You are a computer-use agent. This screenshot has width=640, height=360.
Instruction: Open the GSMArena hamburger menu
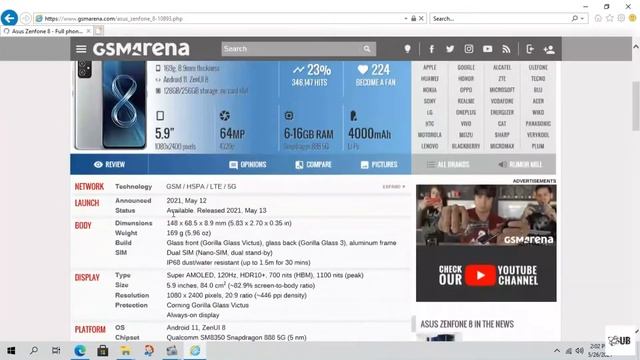coord(81,49)
